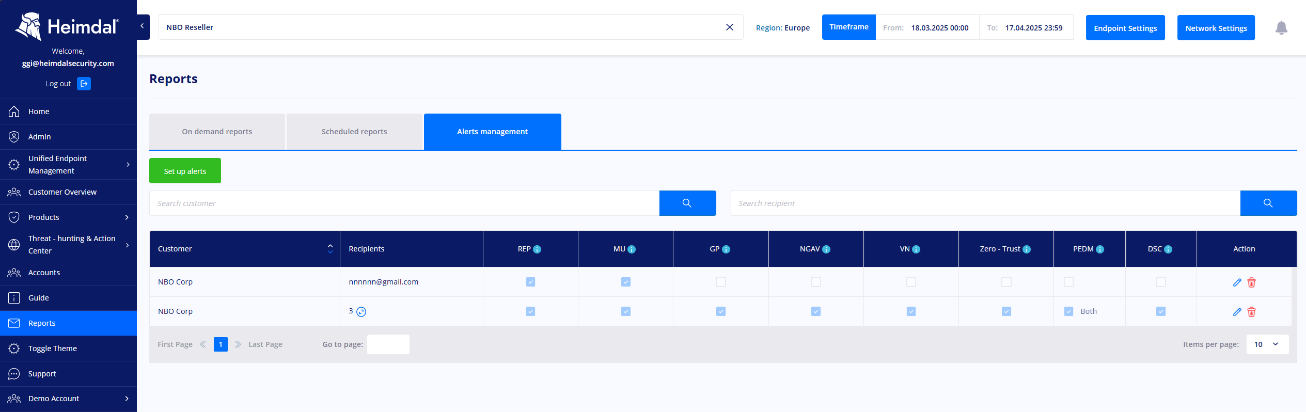The height and width of the screenshot is (412, 1306).
Task: Open Customer Overview in the sidebar
Action: click(68, 191)
